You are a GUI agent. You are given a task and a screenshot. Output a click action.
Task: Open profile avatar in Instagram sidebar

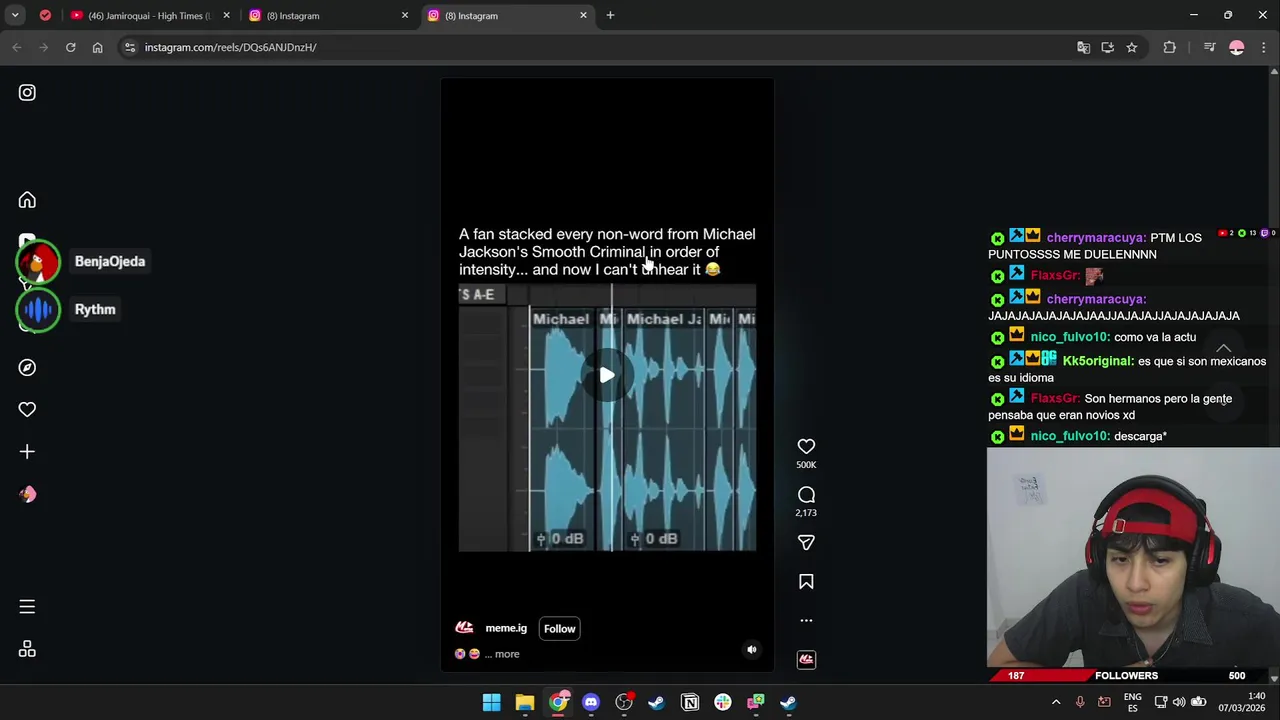[27, 494]
